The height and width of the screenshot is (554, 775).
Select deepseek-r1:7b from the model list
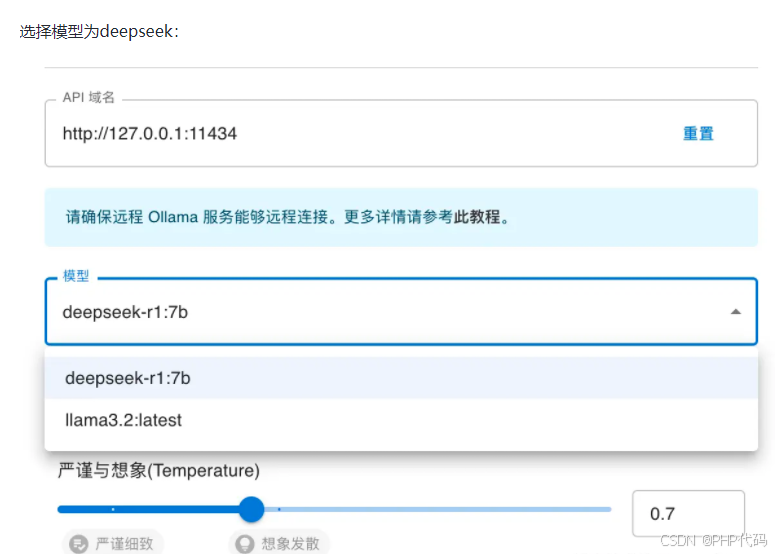point(401,378)
